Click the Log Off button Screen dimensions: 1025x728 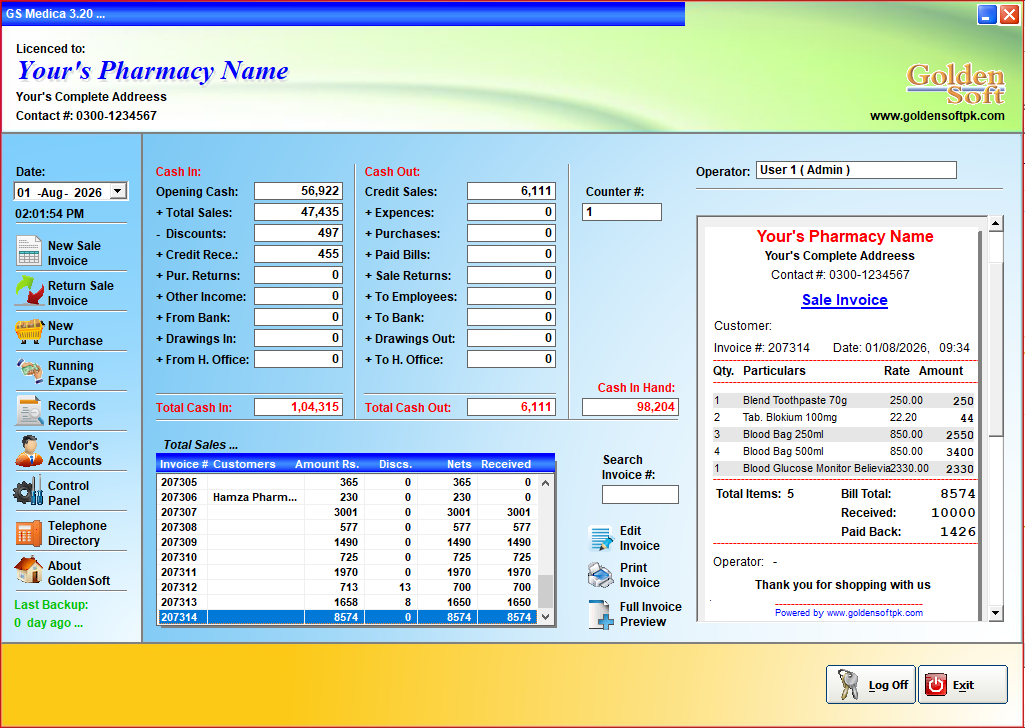[870, 685]
